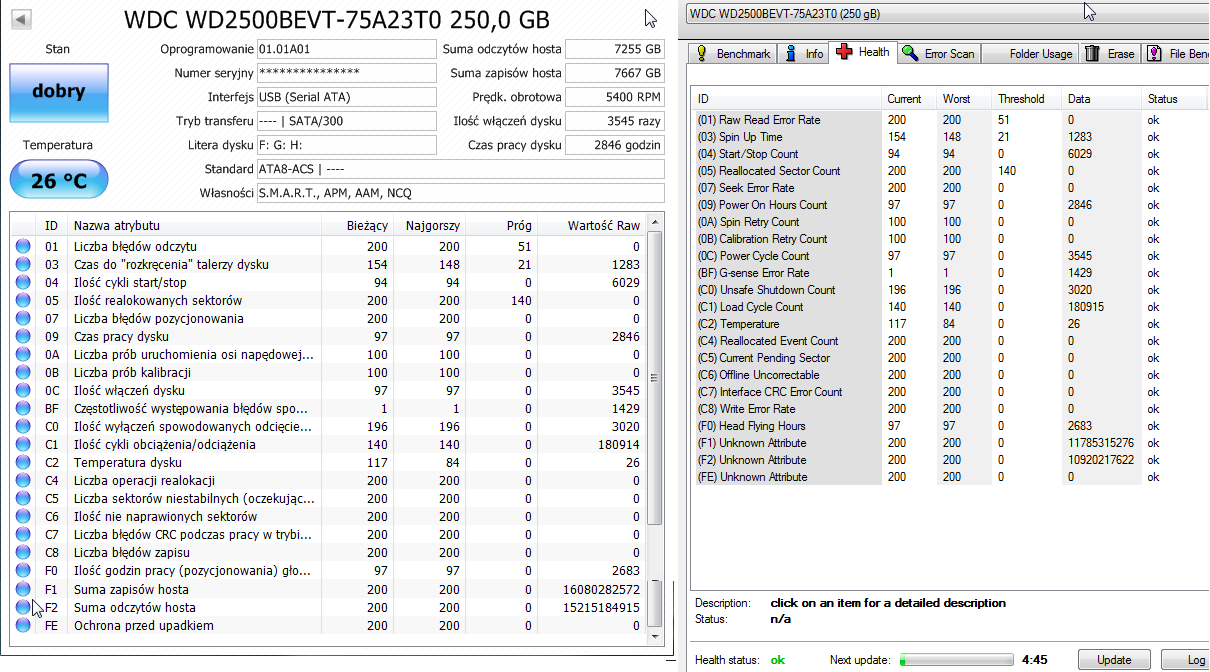The image size is (1210, 672).
Task: Click the 'Najgorszy' column header
Action: (x=429, y=226)
